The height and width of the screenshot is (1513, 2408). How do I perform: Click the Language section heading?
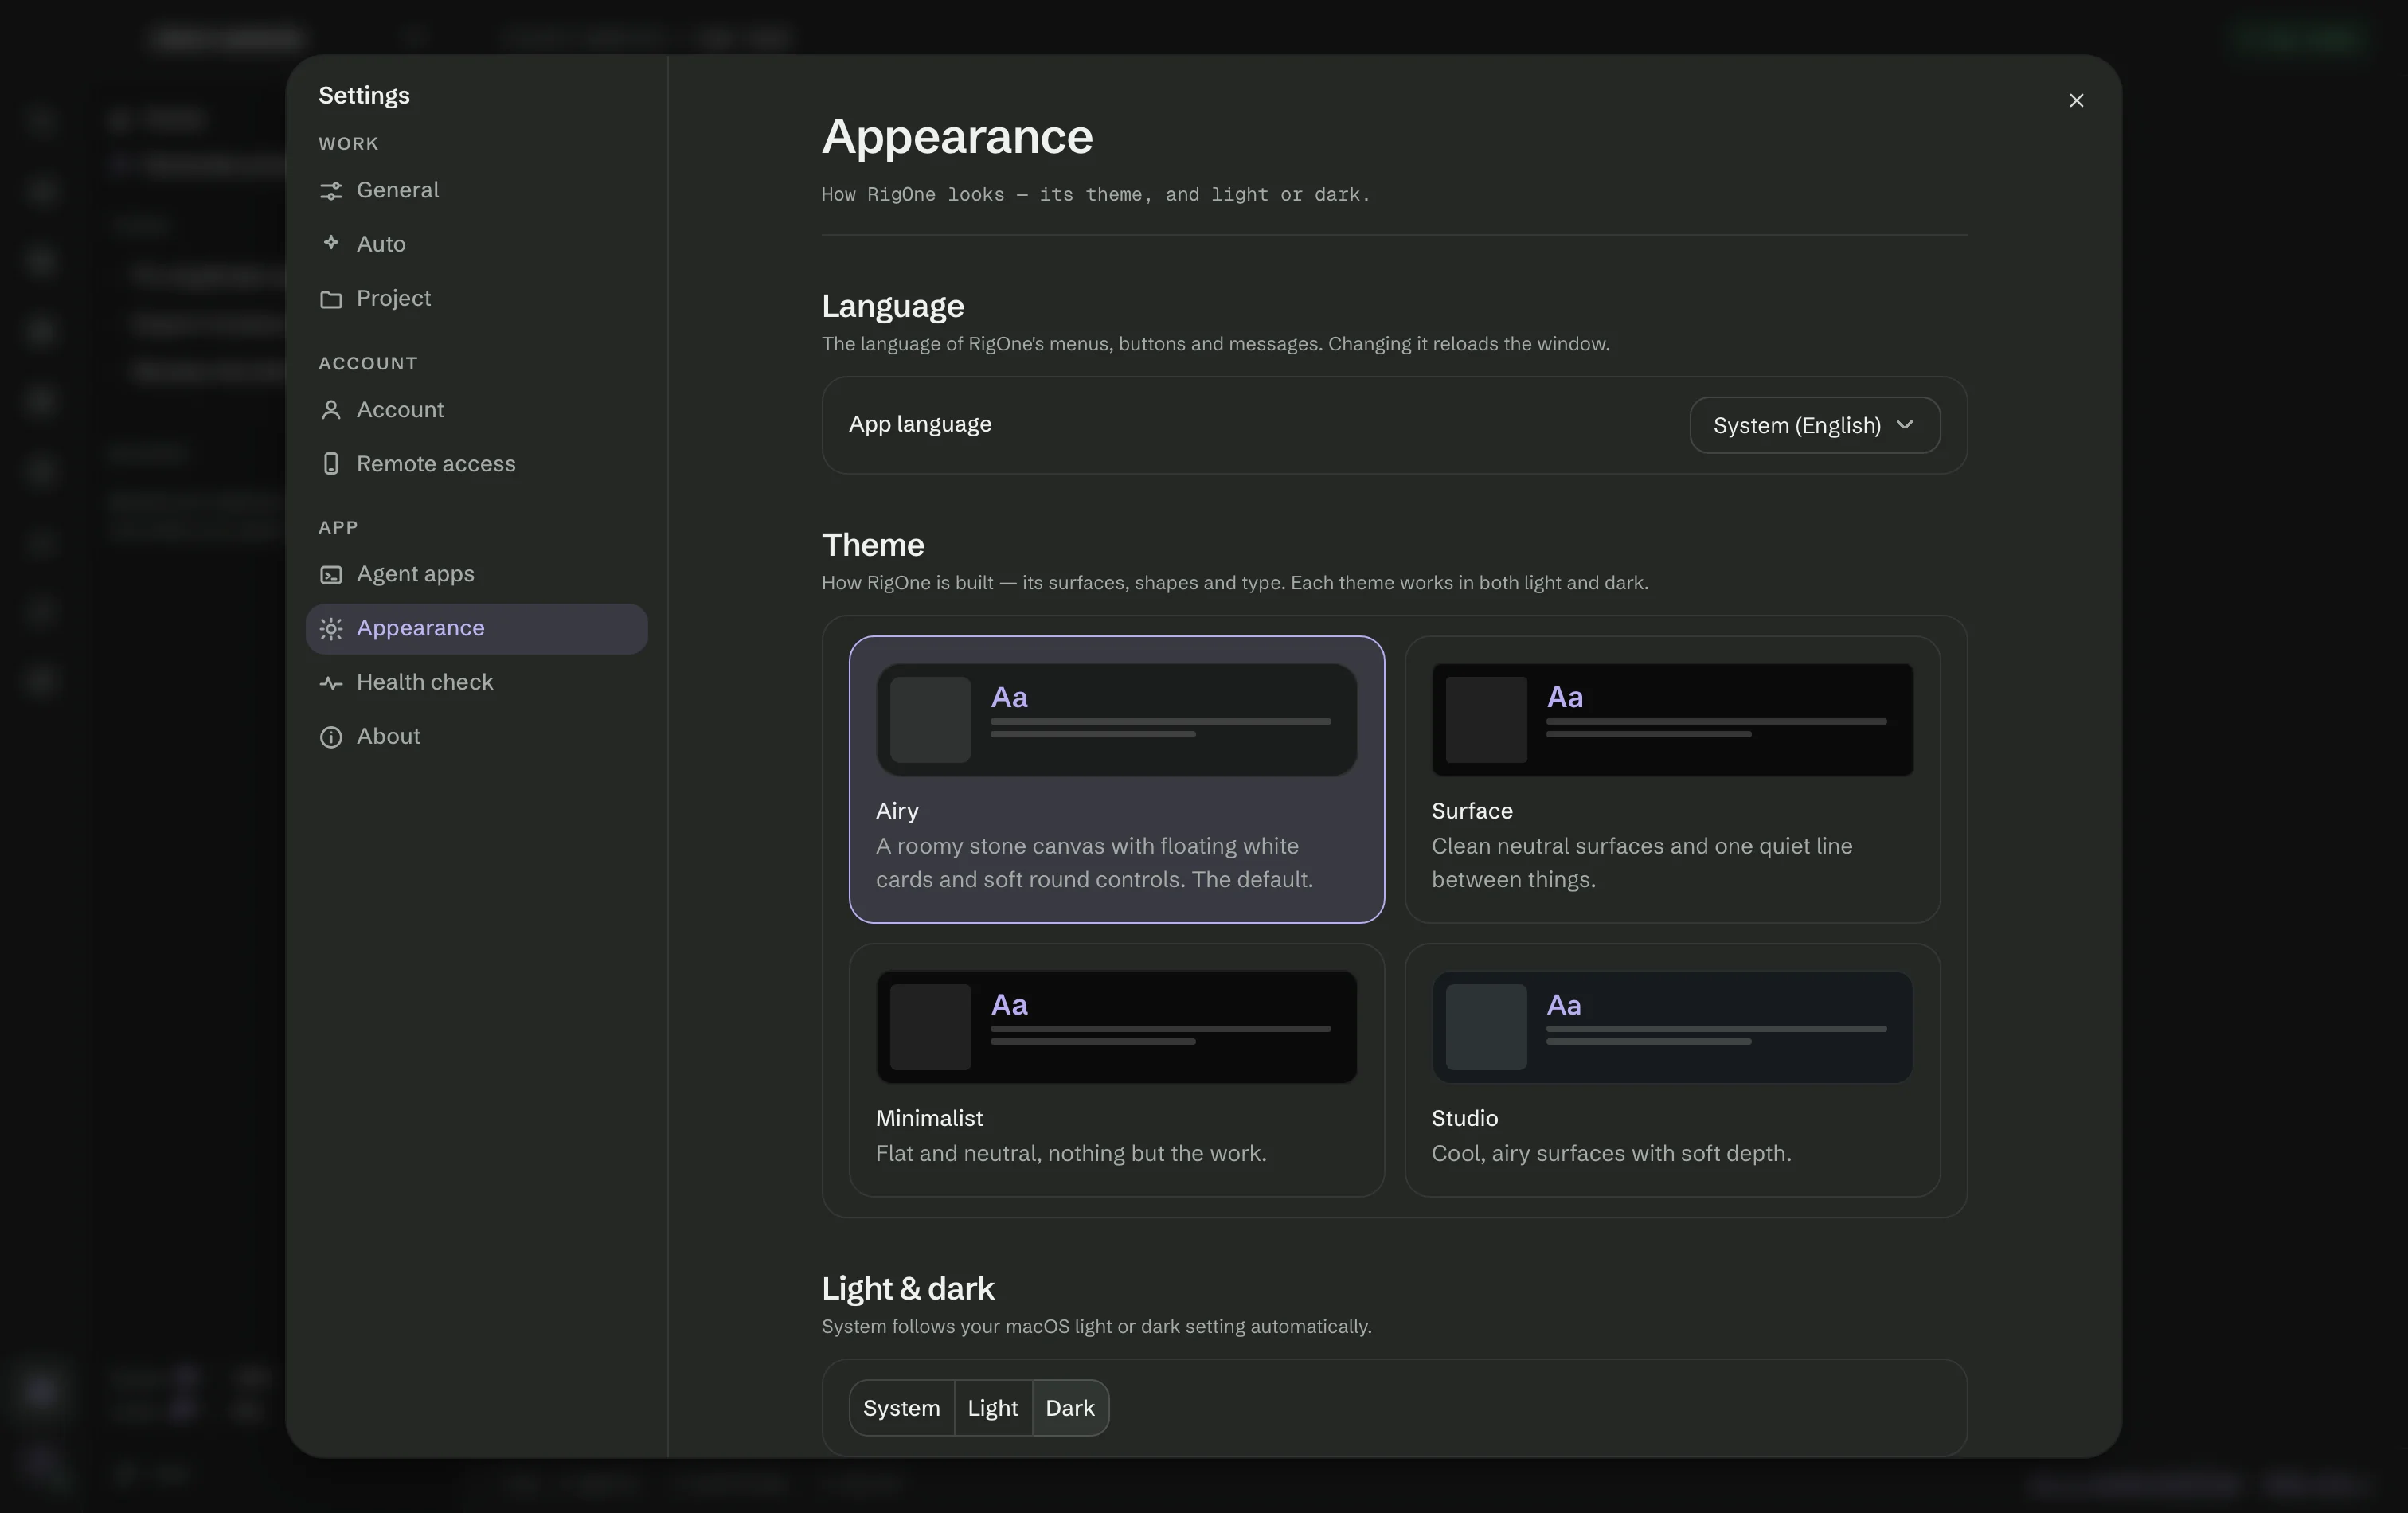pyautogui.click(x=893, y=306)
